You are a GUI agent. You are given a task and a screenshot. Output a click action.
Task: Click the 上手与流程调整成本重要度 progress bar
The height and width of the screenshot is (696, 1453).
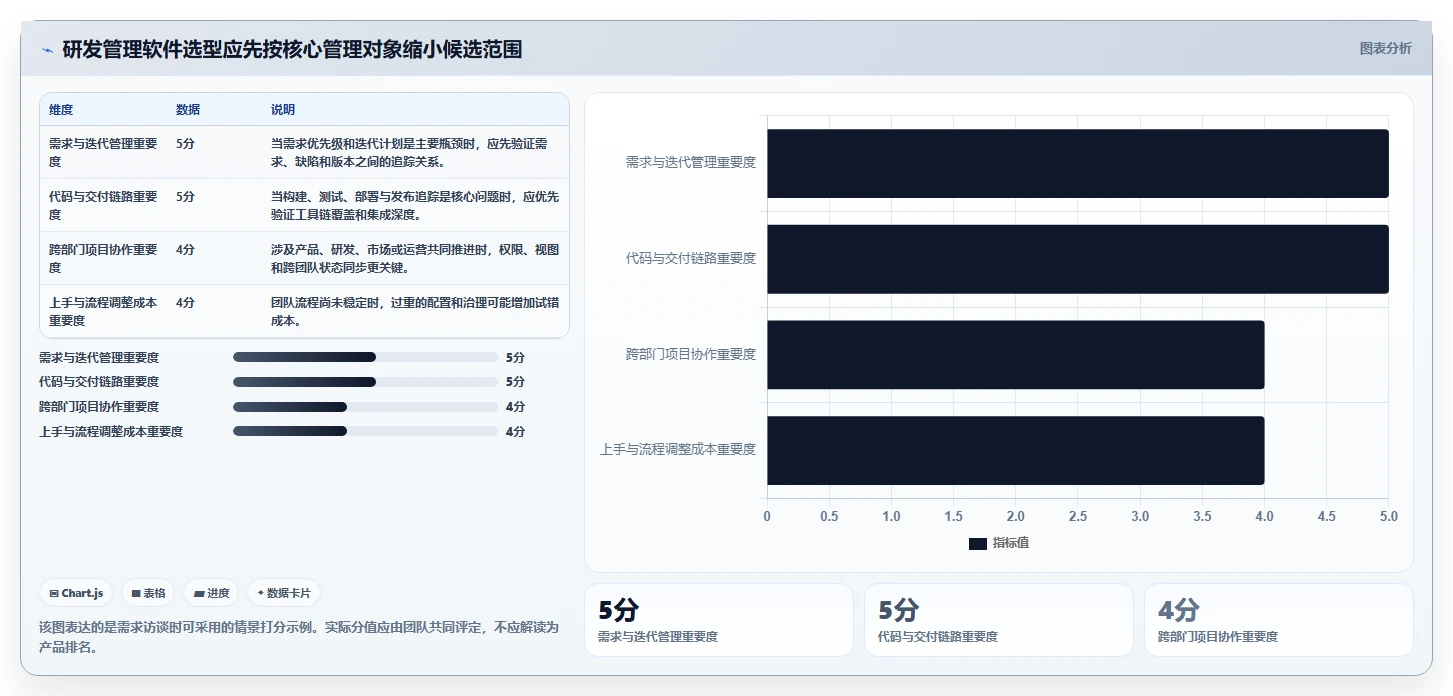tap(365, 431)
